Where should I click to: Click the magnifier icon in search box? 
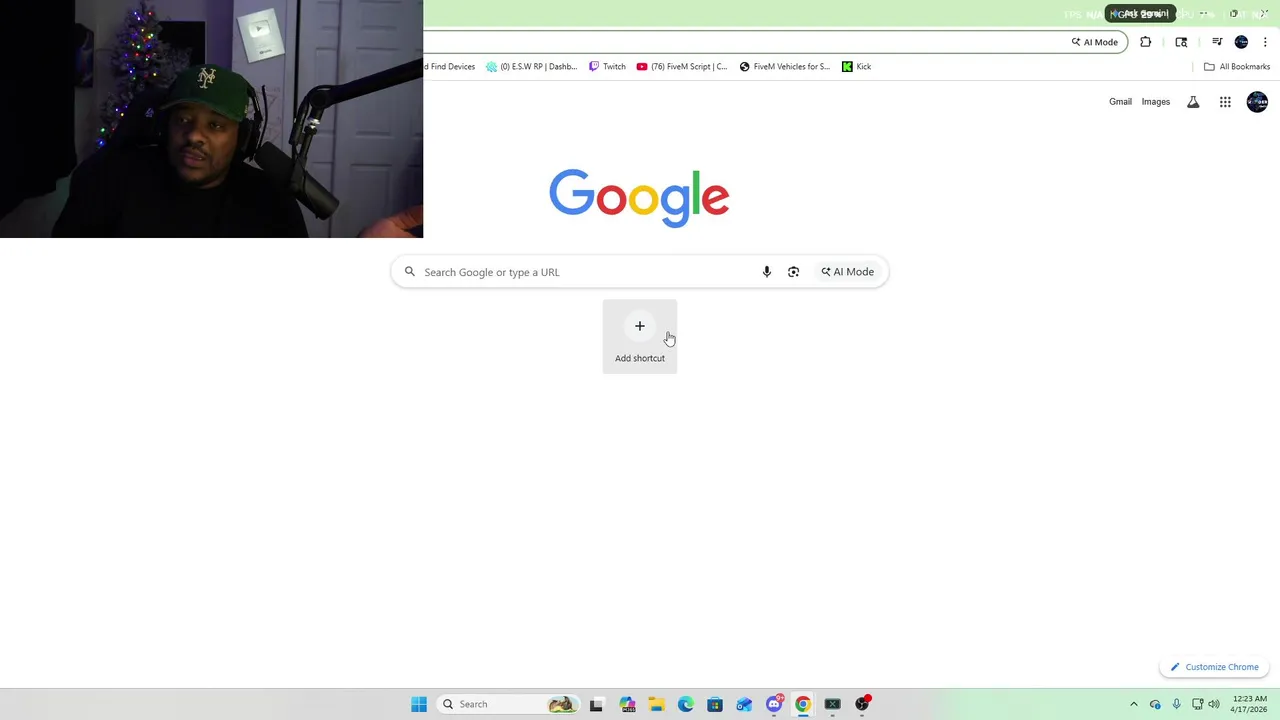(410, 272)
